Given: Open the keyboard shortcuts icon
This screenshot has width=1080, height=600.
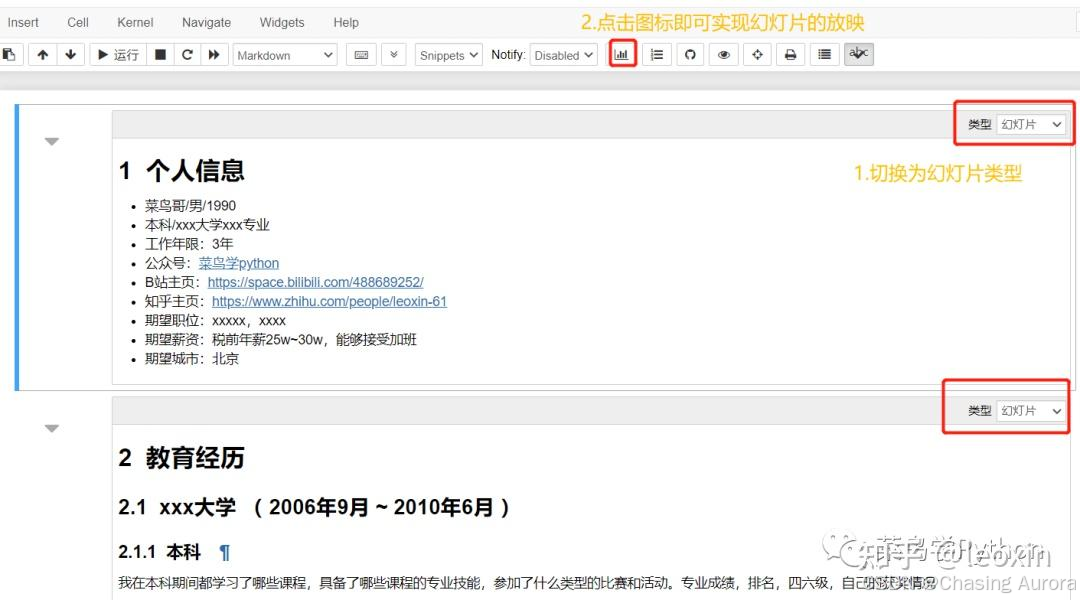Looking at the screenshot, I should pyautogui.click(x=360, y=55).
